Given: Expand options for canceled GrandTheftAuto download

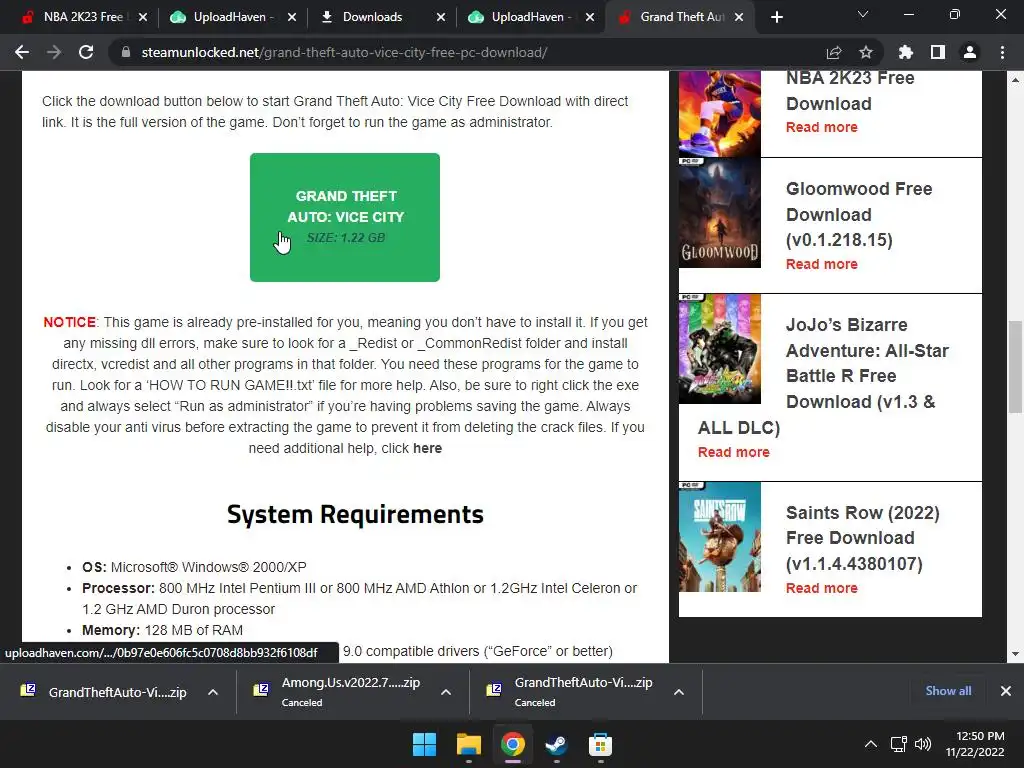Looking at the screenshot, I should [x=679, y=692].
